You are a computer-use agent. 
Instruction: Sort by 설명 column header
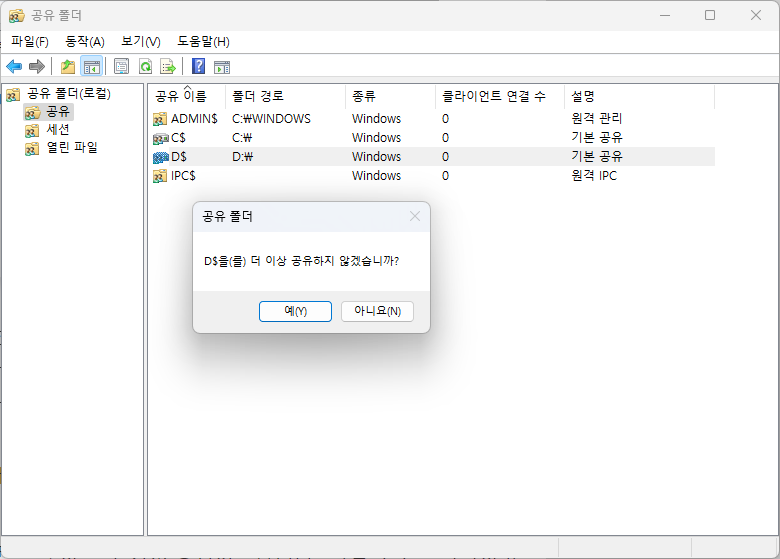click(640, 96)
